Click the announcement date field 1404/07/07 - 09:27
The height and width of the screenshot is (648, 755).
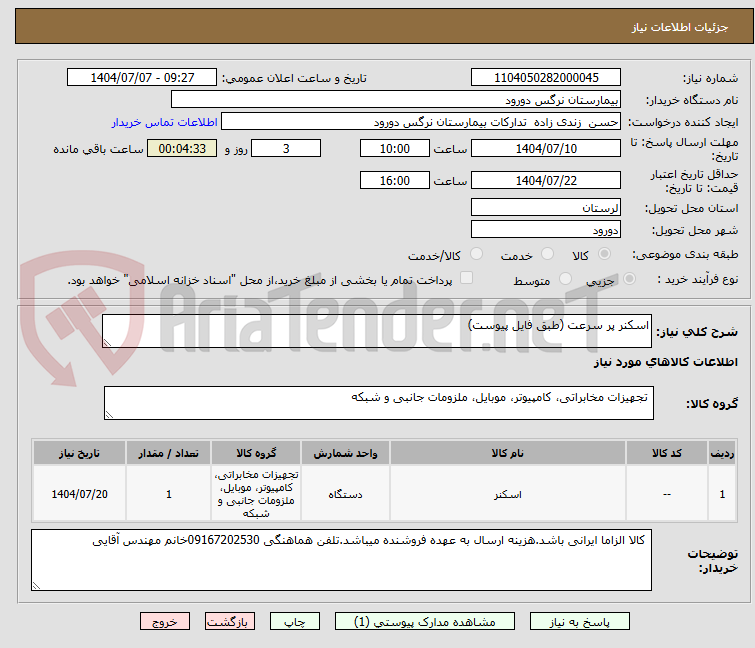point(142,78)
